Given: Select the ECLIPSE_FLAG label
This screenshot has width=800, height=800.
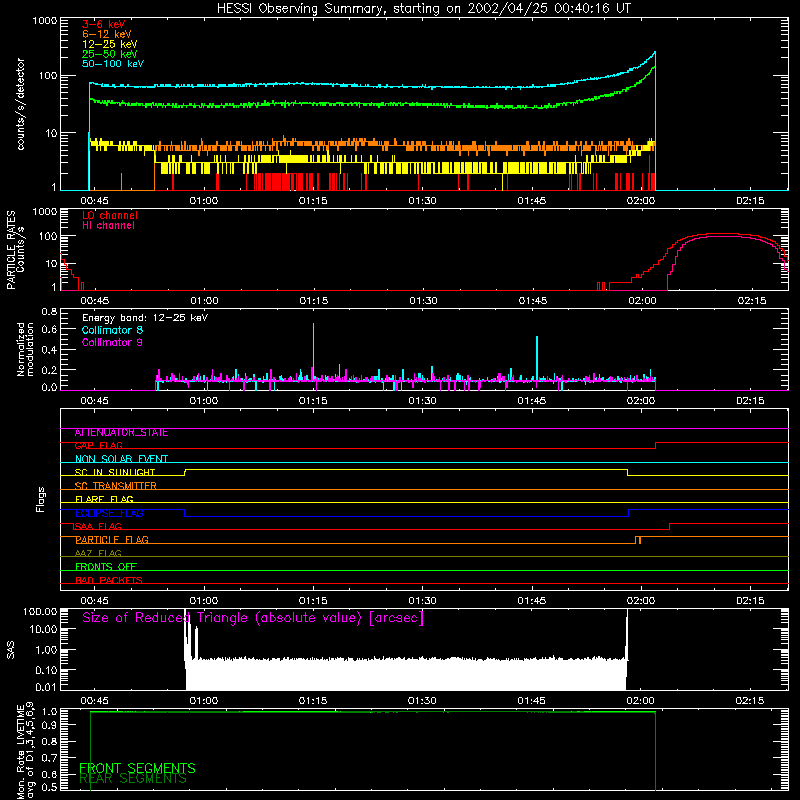Looking at the screenshot, I should pyautogui.click(x=109, y=513).
